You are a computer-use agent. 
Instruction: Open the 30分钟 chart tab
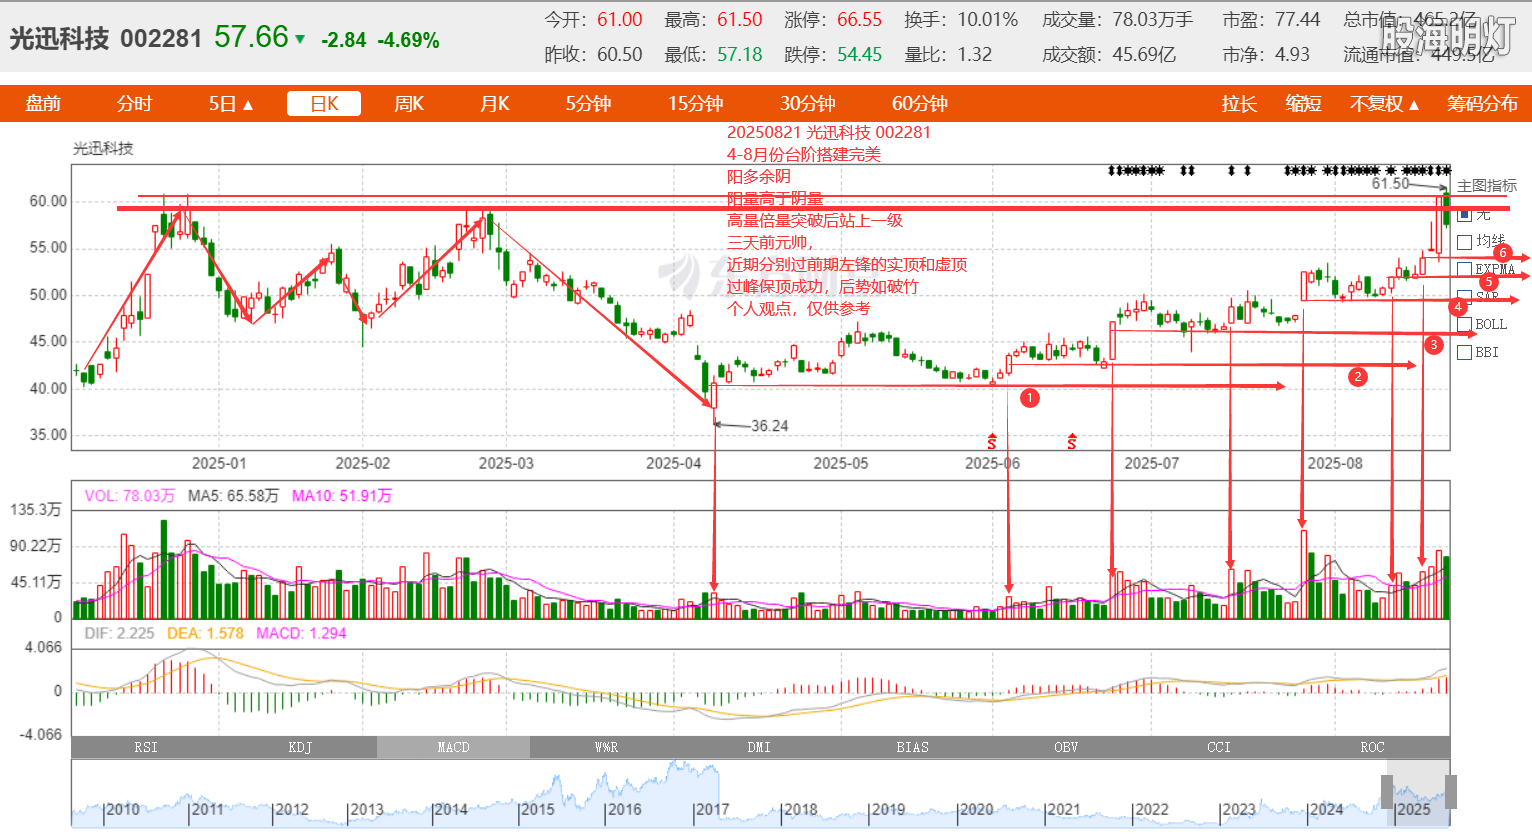point(808,104)
